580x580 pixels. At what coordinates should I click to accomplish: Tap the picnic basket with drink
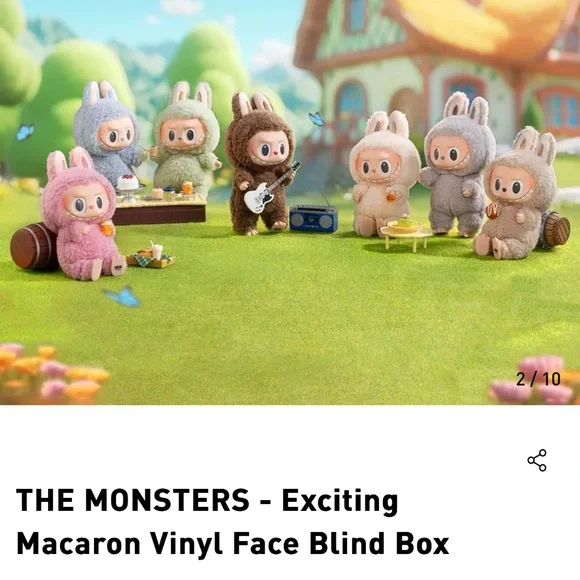[x=151, y=255]
